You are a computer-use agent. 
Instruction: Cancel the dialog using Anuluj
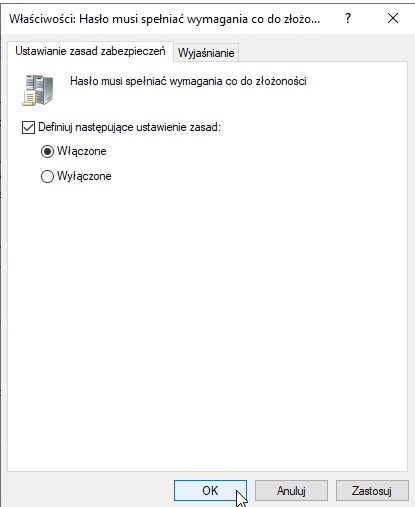[x=291, y=490]
